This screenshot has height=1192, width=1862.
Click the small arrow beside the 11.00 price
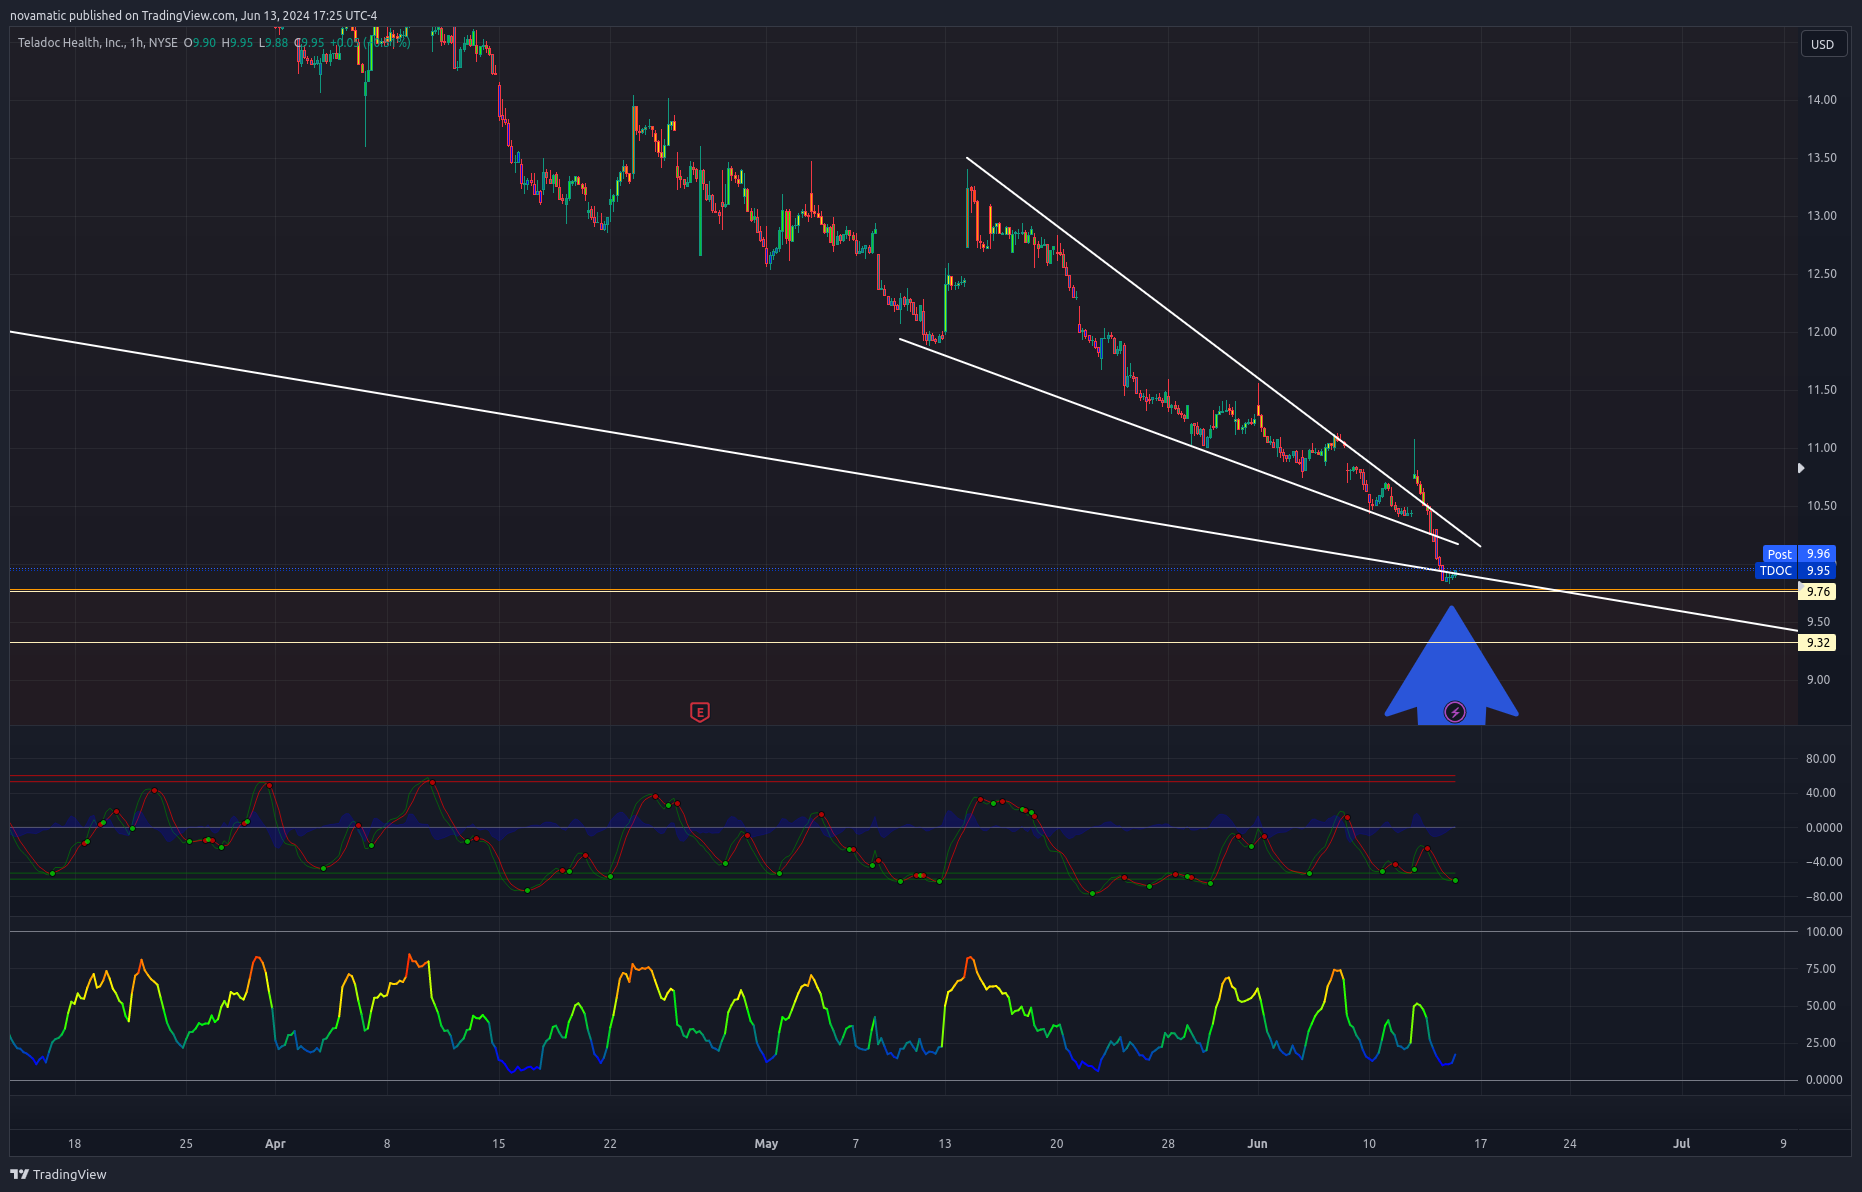[x=1801, y=467]
